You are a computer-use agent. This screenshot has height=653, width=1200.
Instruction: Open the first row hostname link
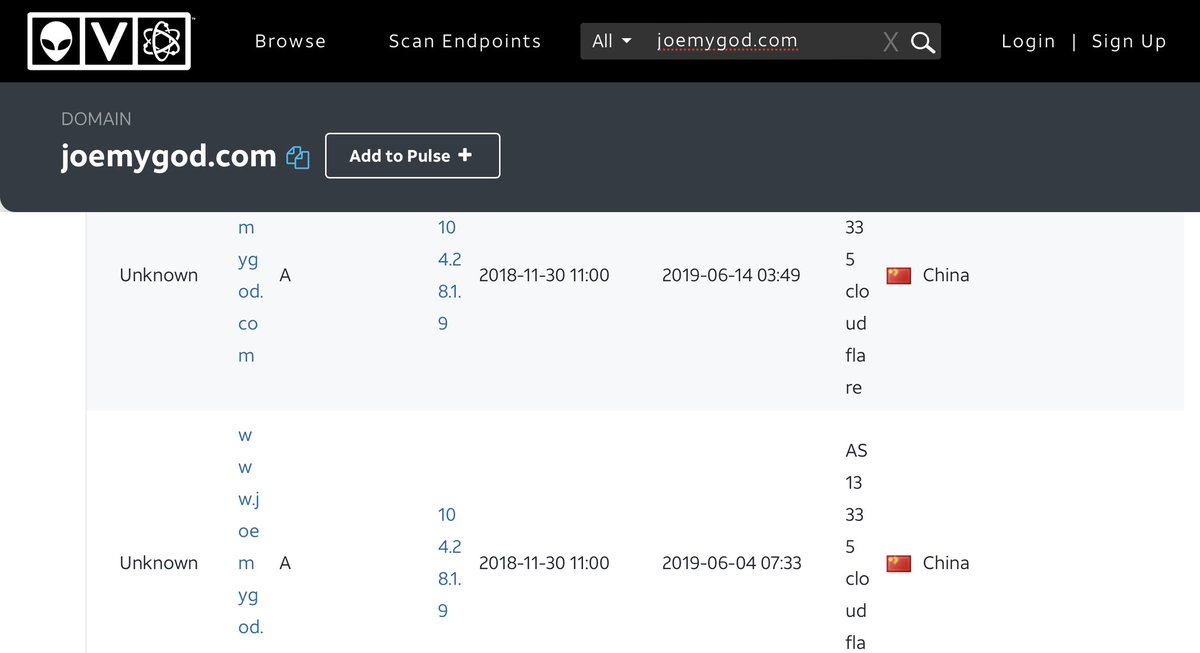click(247, 291)
